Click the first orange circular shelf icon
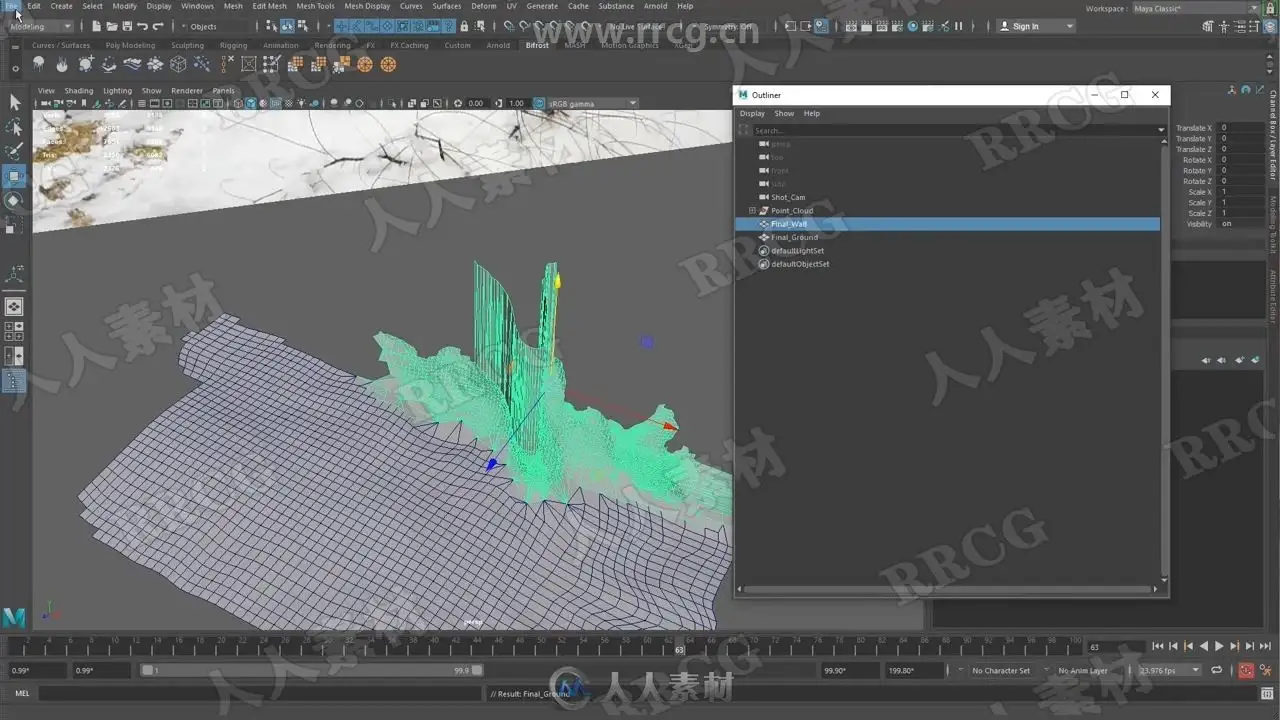 (x=365, y=64)
